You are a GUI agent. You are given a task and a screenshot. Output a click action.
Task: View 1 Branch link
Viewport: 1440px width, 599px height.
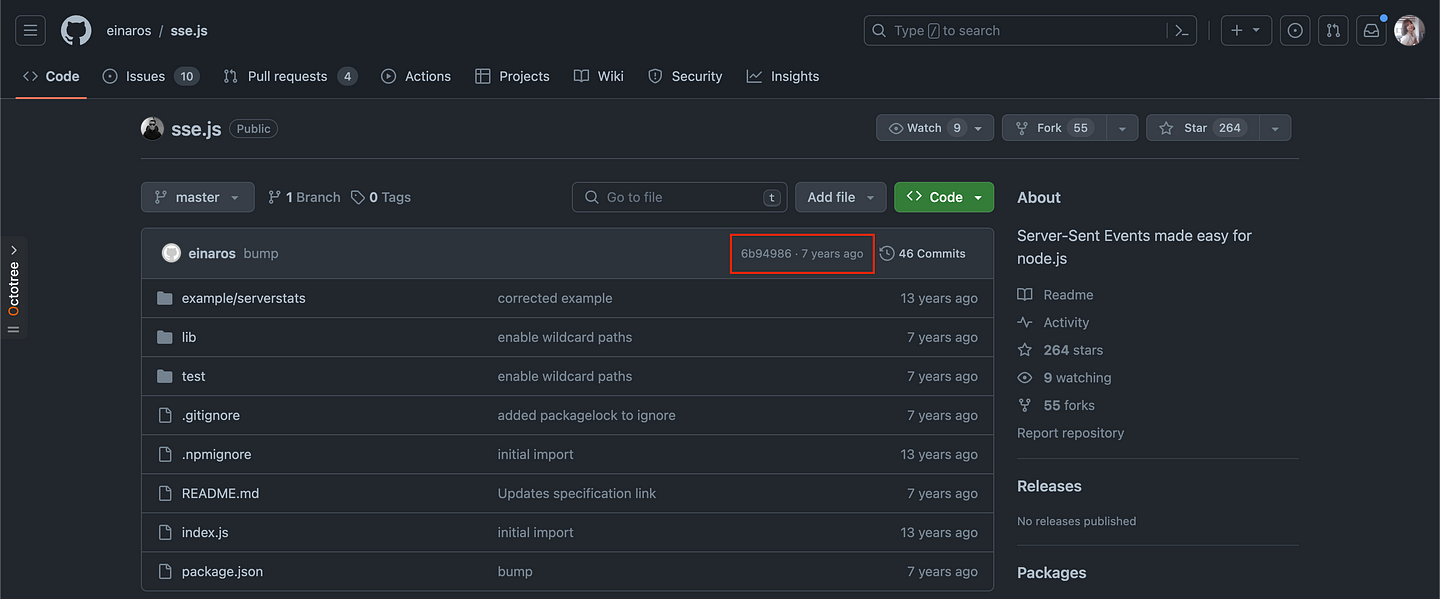click(x=304, y=197)
